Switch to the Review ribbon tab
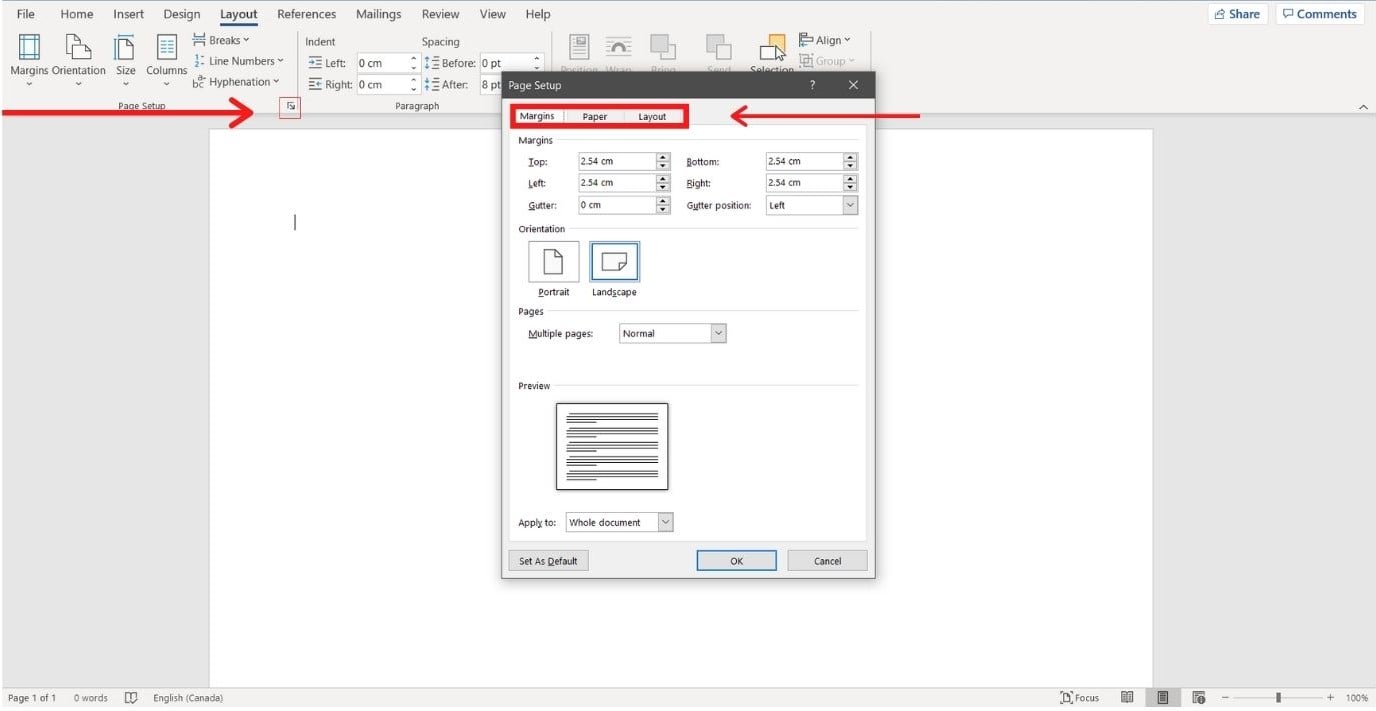Viewport: 1376px width, 711px height. (x=440, y=14)
